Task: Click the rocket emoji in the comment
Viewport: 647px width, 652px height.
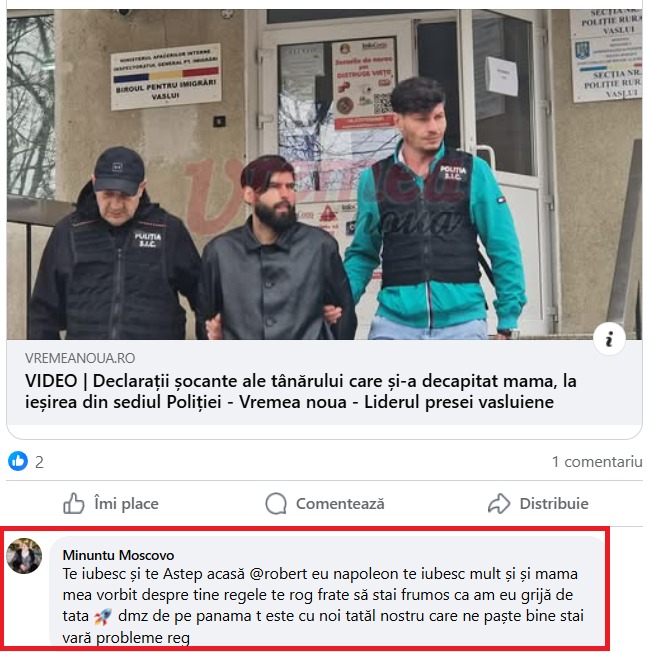Action: [102, 617]
